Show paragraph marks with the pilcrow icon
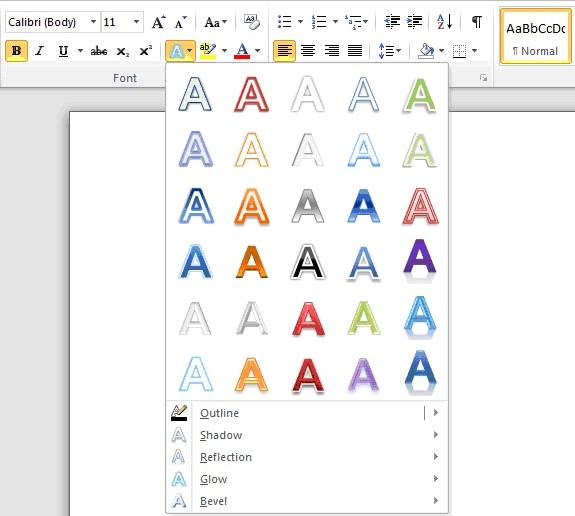575x516 pixels. [476, 22]
